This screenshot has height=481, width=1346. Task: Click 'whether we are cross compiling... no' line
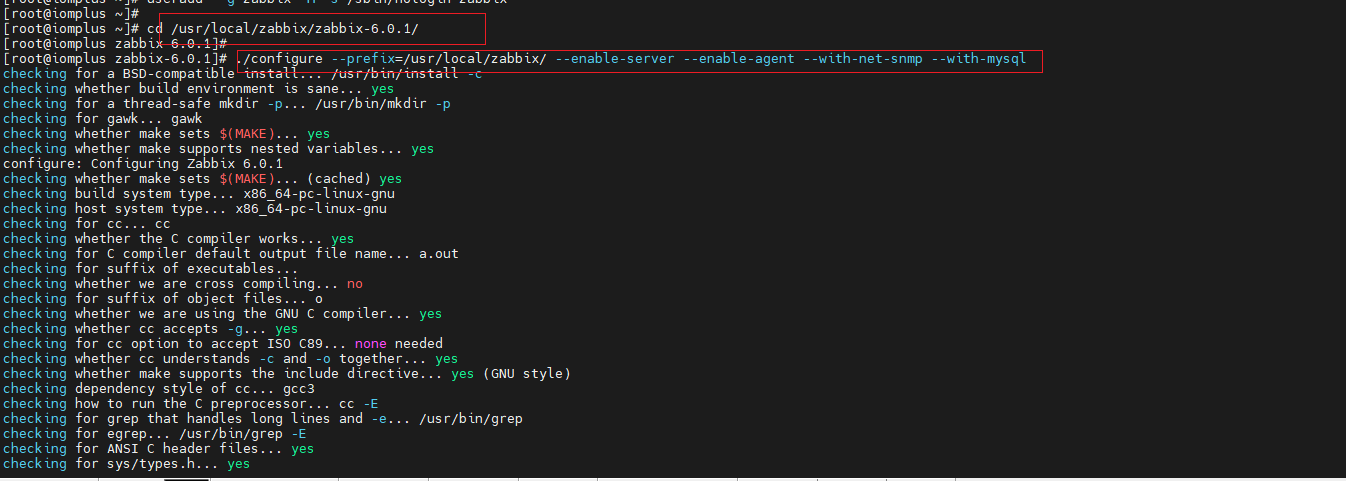click(183, 284)
